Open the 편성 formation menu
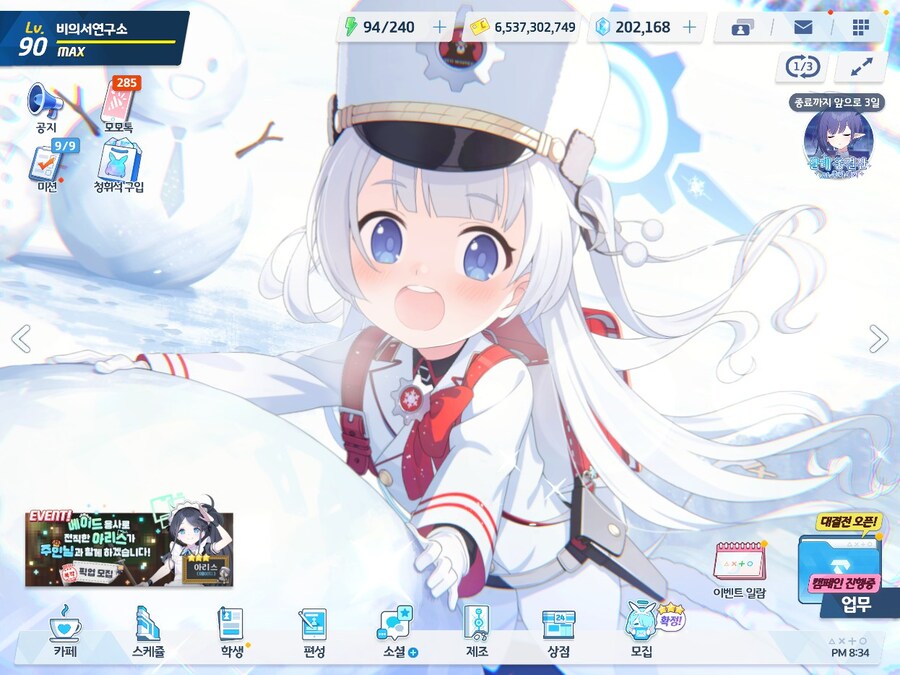Image resolution: width=900 pixels, height=675 pixels. click(x=314, y=631)
